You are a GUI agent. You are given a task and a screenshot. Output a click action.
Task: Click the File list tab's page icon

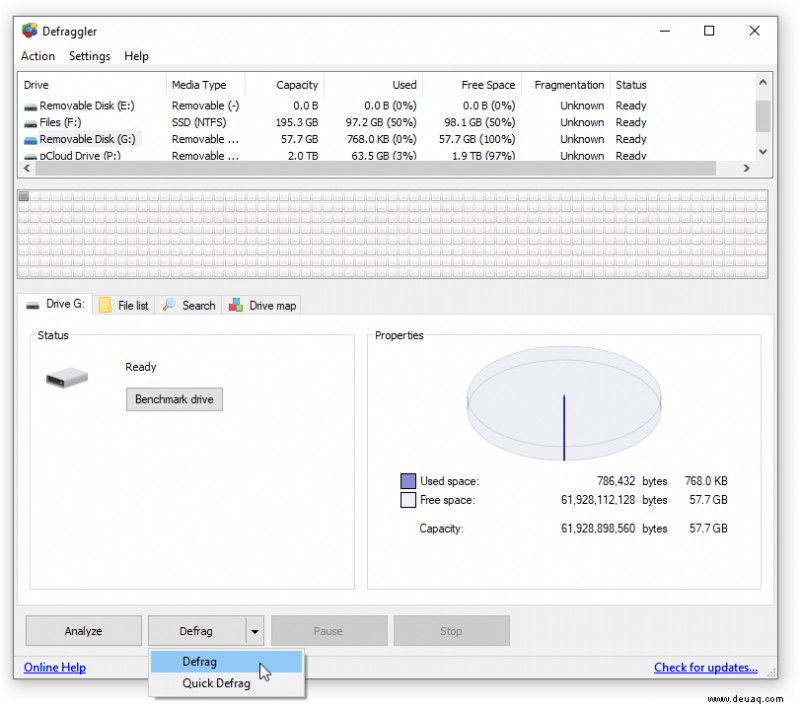tap(105, 305)
